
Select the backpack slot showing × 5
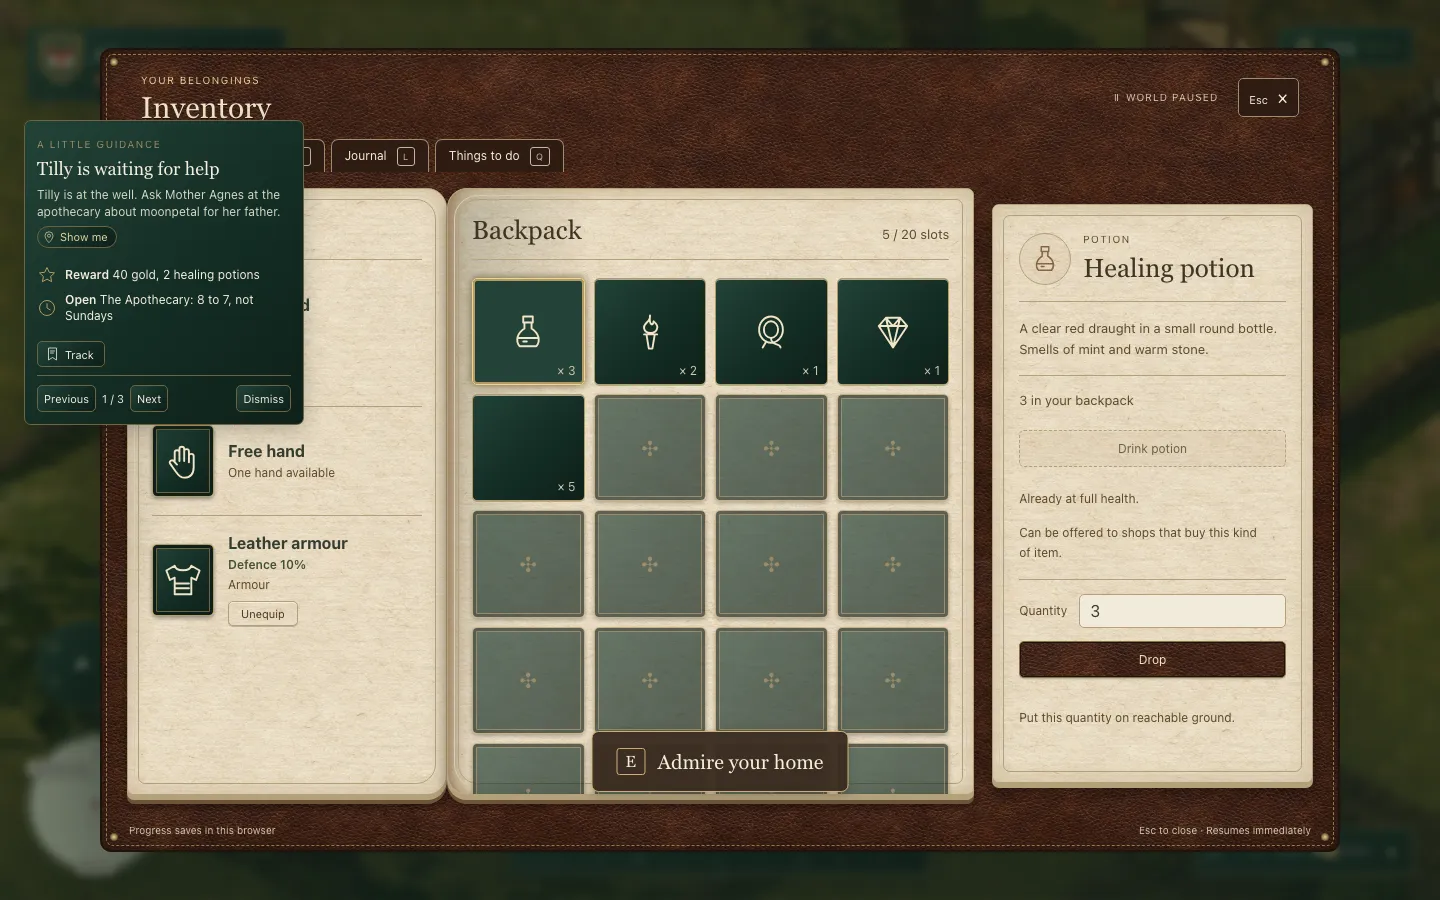(528, 447)
